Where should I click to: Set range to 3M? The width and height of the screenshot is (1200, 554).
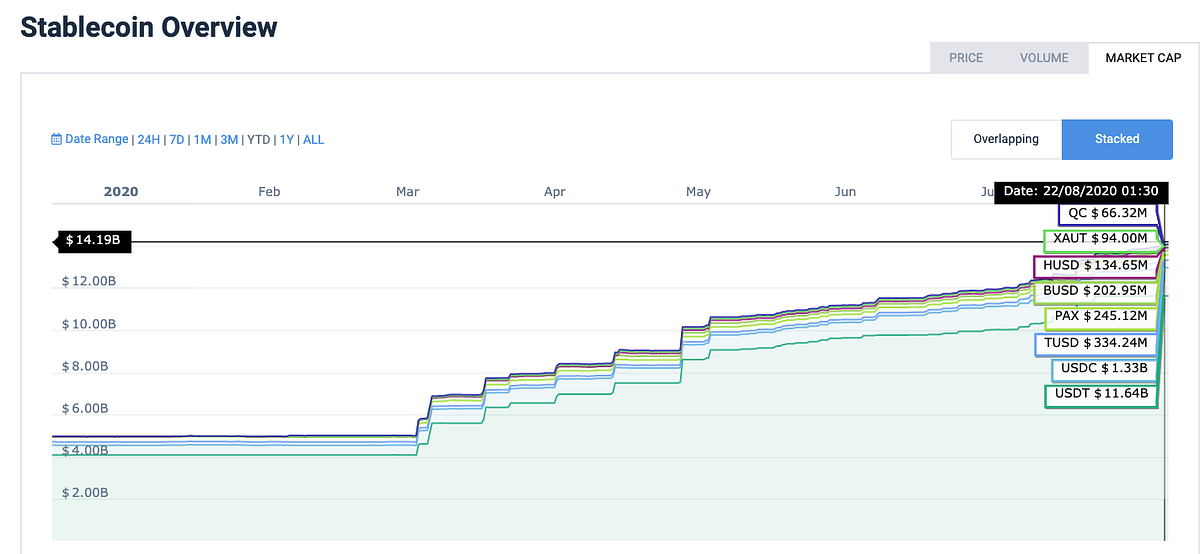tap(229, 140)
